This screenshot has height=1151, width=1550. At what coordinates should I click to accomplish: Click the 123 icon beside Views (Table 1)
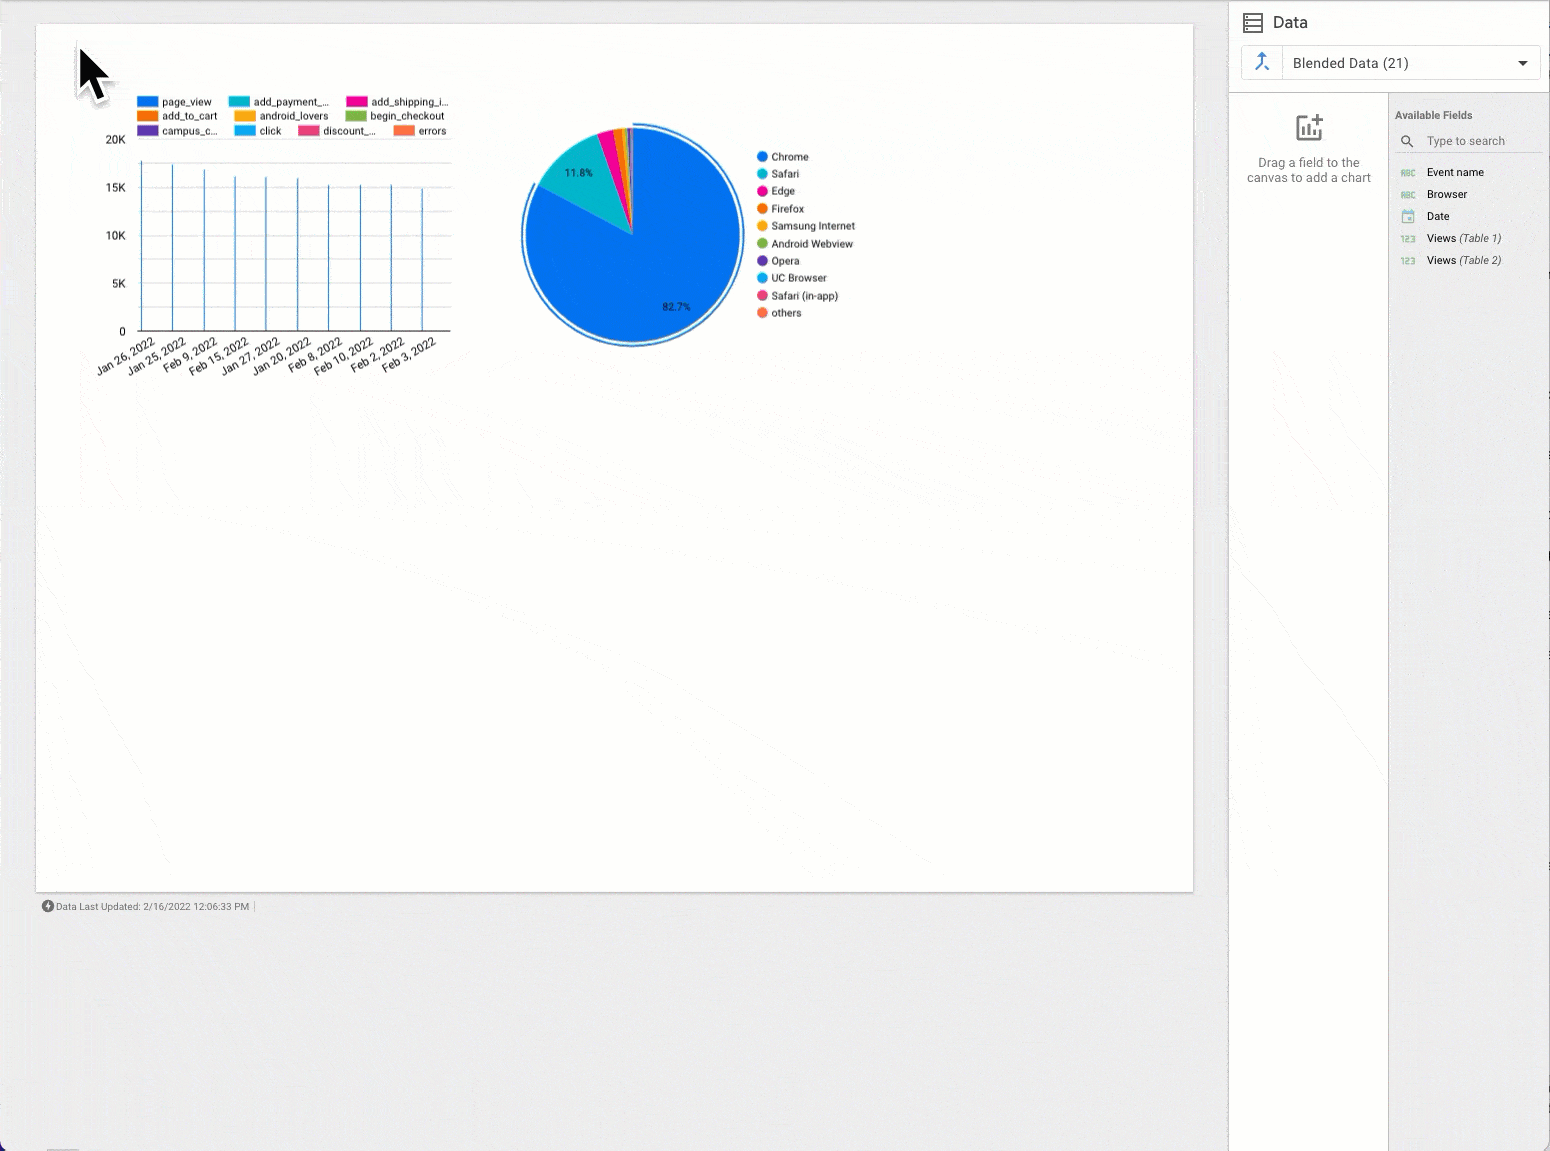coord(1407,238)
